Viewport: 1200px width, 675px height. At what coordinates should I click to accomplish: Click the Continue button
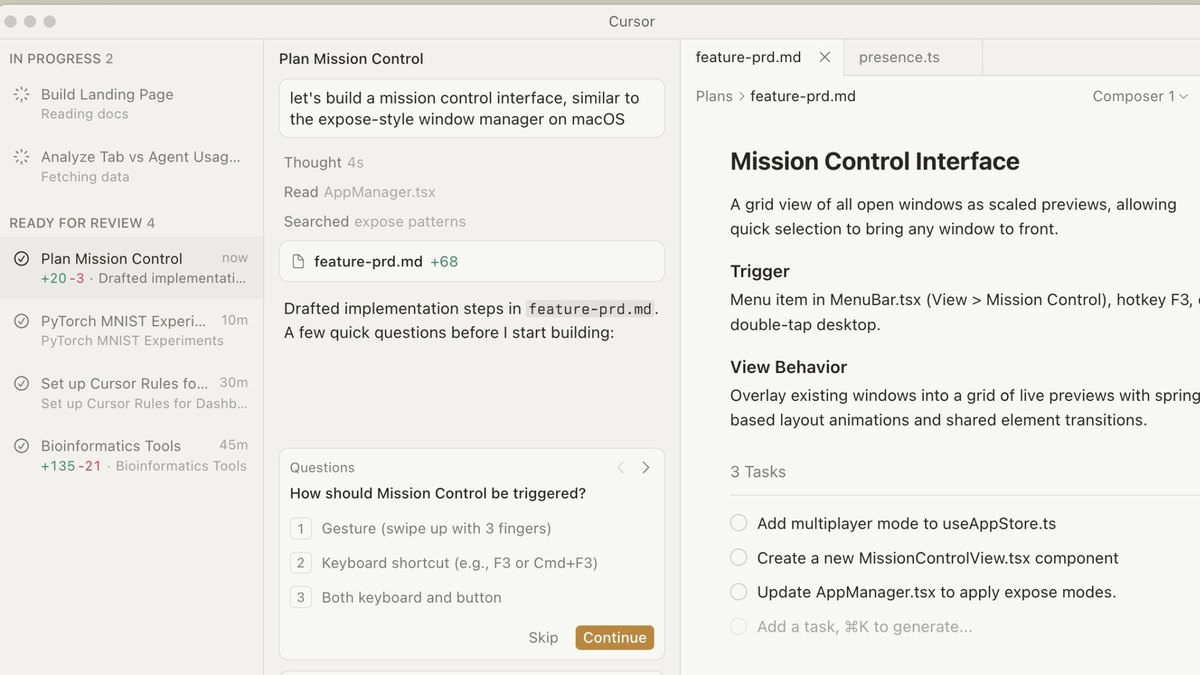[x=615, y=638]
